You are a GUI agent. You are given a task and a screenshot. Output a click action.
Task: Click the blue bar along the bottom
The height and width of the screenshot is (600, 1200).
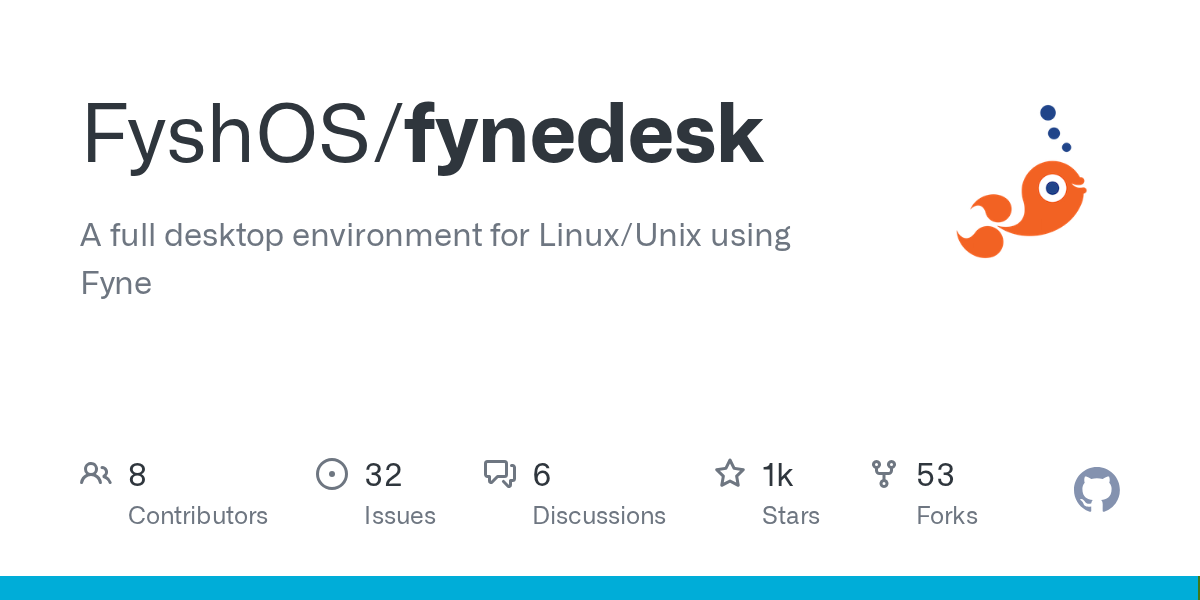(600, 588)
